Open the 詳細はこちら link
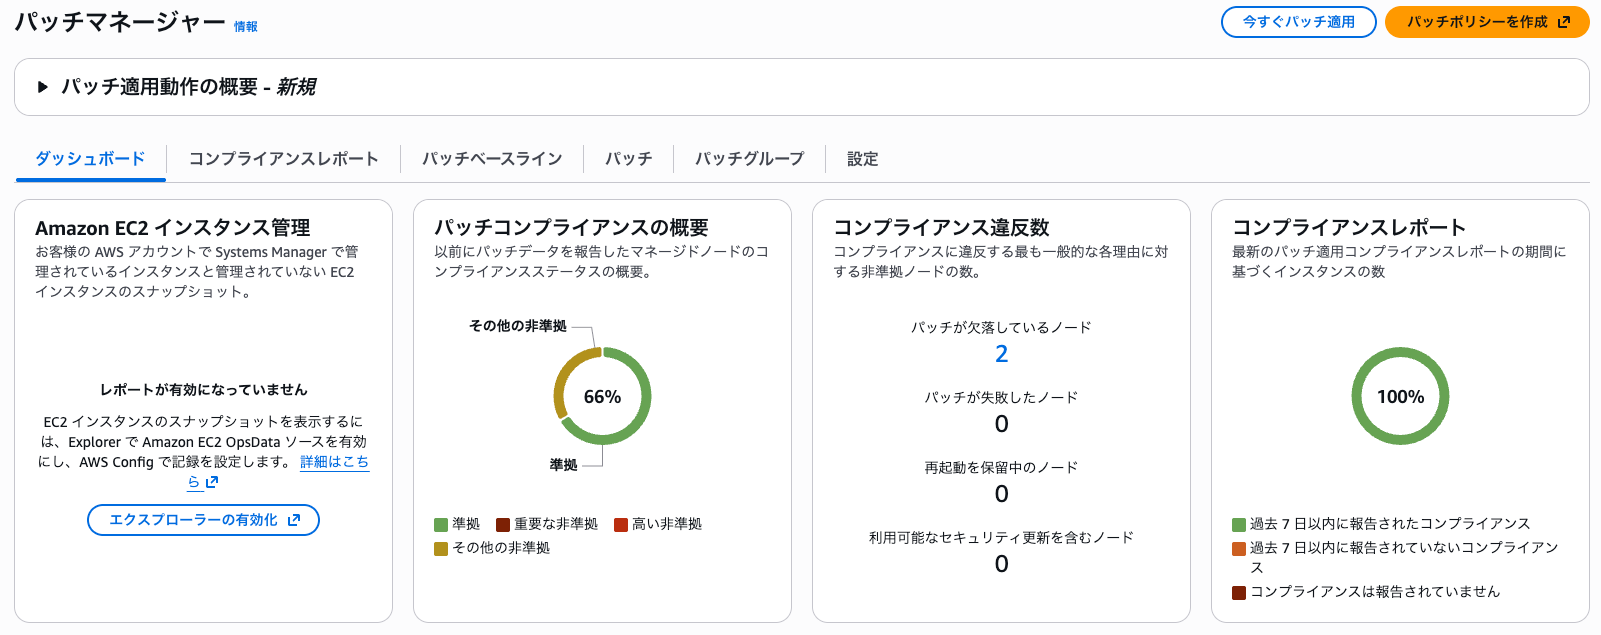 (335, 462)
